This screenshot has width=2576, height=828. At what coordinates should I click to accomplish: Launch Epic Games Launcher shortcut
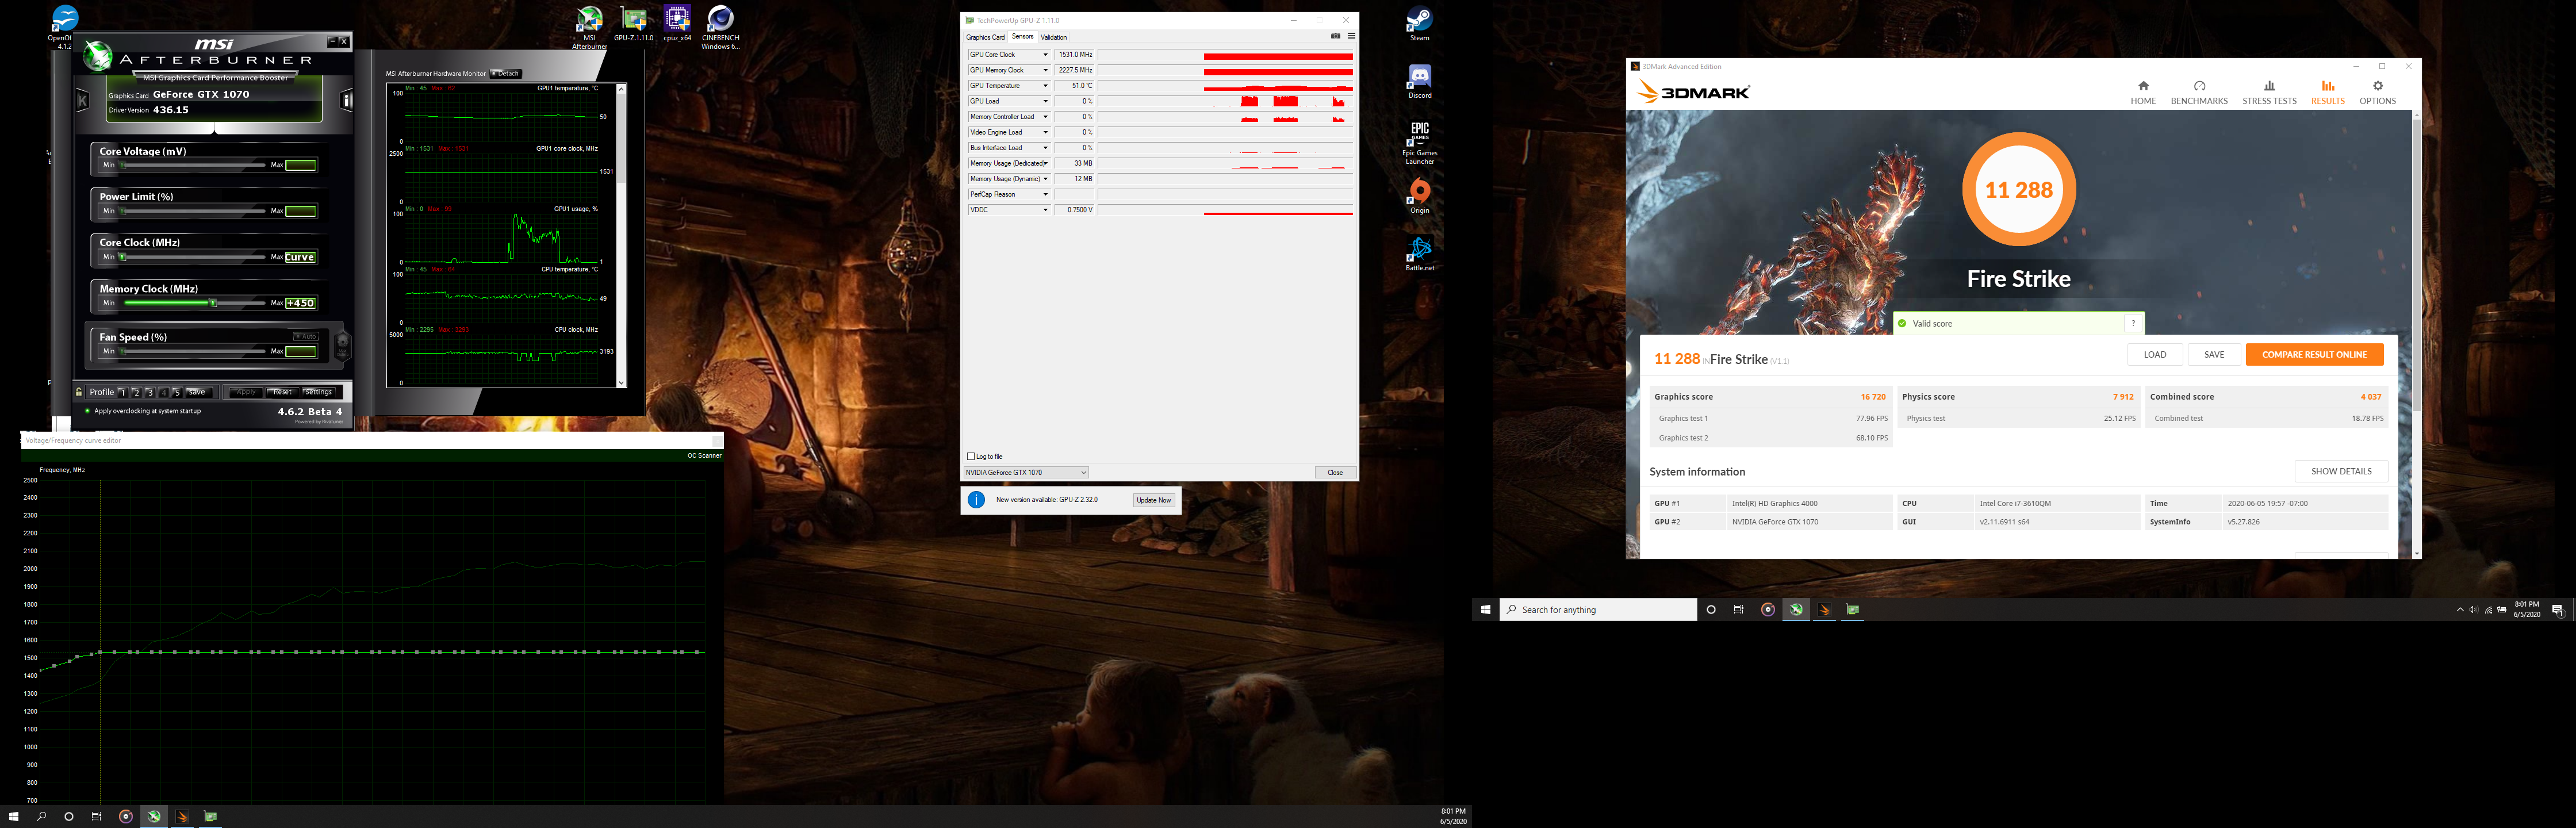click(1419, 143)
